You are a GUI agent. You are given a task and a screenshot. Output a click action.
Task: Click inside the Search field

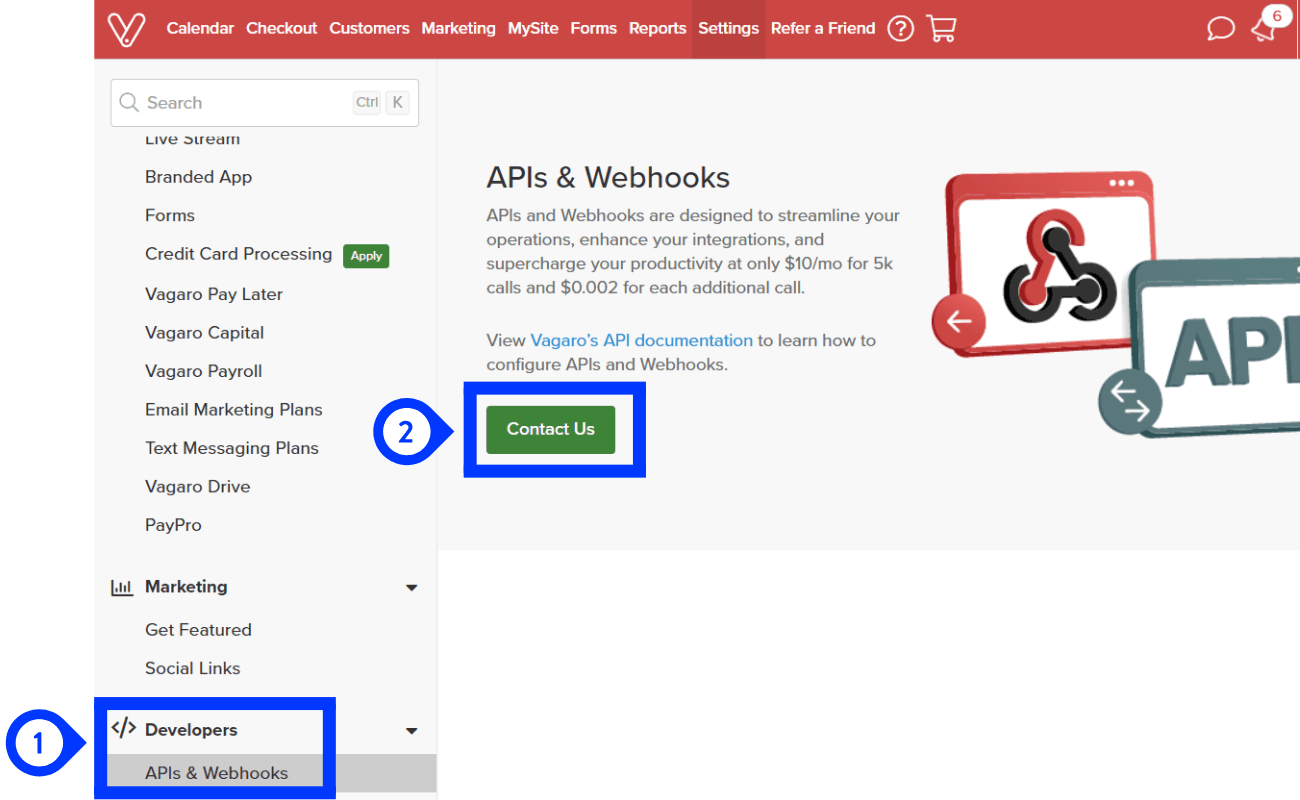(x=240, y=102)
